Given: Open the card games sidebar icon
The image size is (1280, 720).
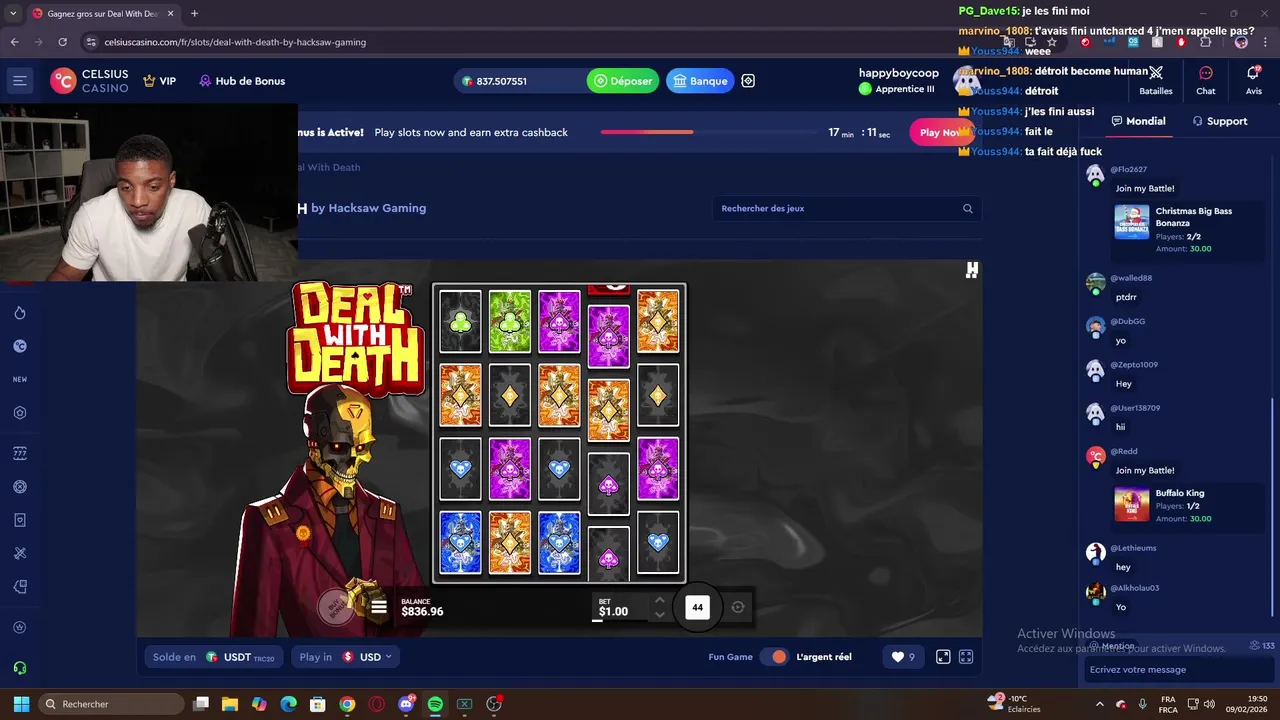Looking at the screenshot, I should point(20,520).
